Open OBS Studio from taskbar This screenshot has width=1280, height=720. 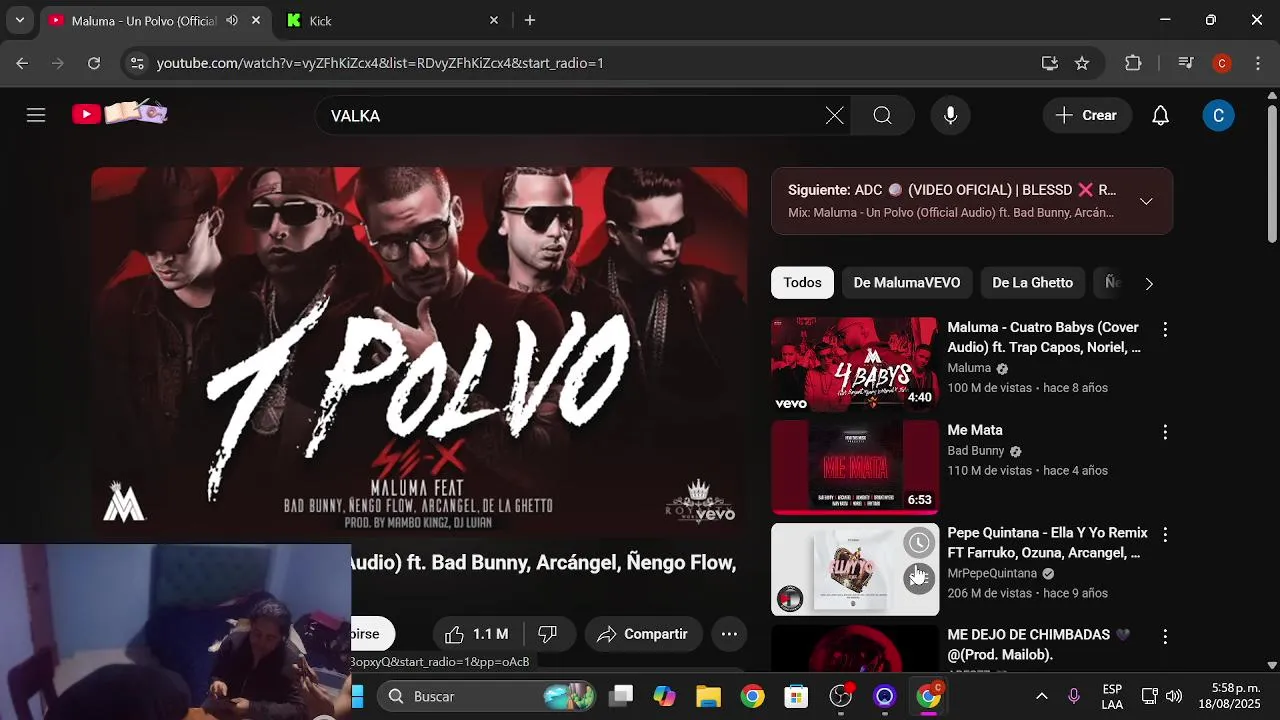click(x=840, y=696)
